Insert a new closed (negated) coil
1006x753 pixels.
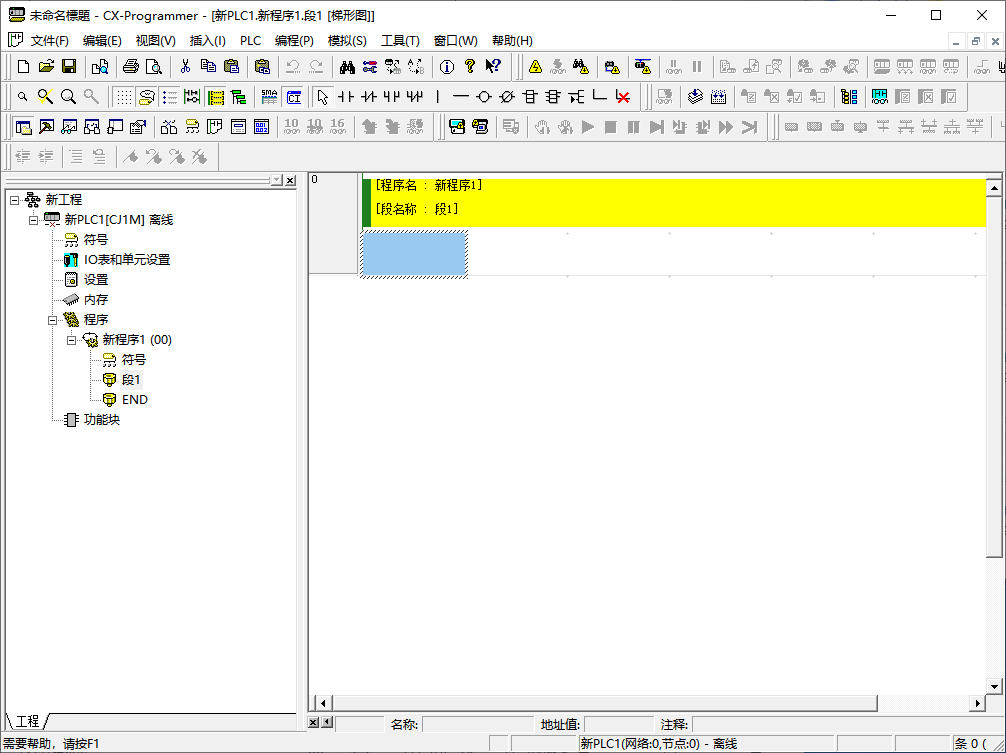[x=507, y=97]
